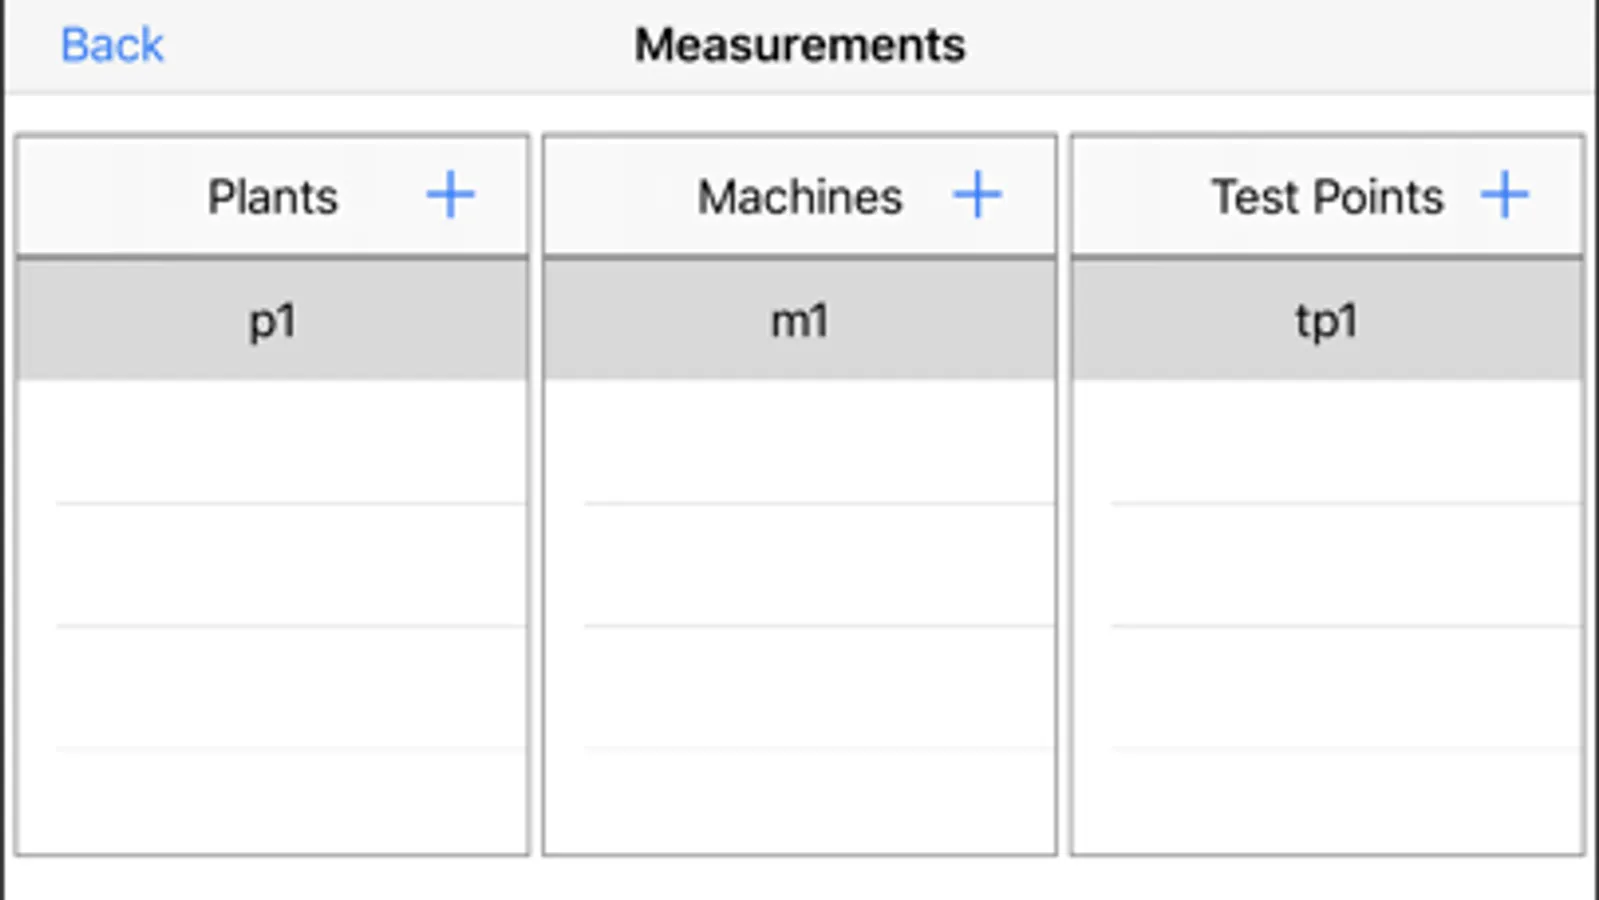Click the Plants column header label
The height and width of the screenshot is (900, 1599).
point(272,196)
